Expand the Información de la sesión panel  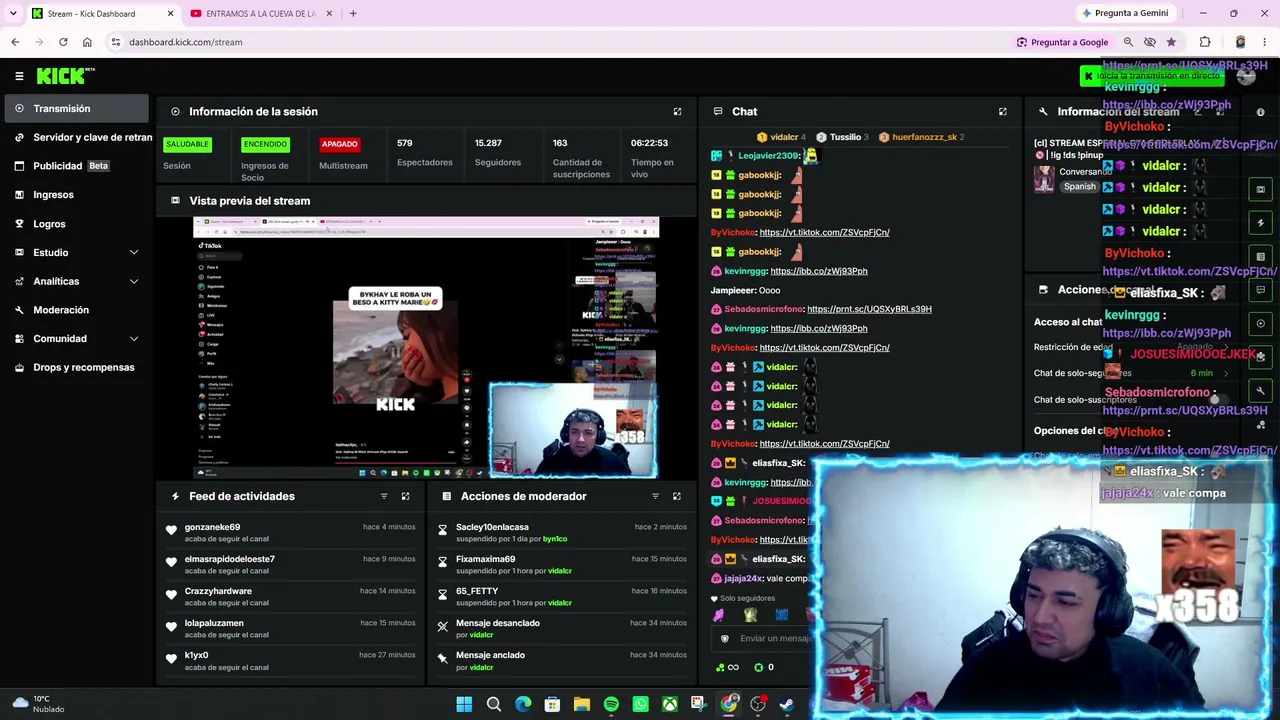(677, 112)
